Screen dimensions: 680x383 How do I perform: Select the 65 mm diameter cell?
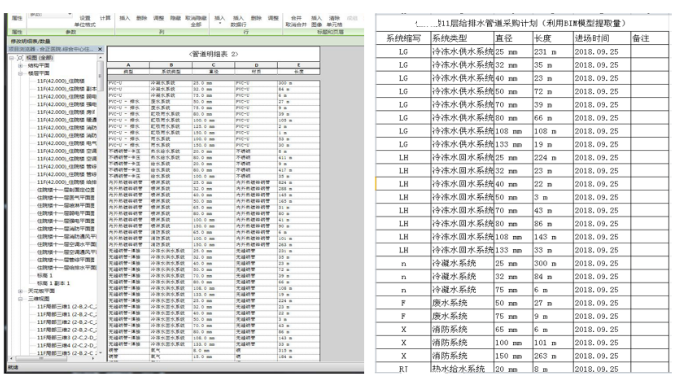(513, 329)
